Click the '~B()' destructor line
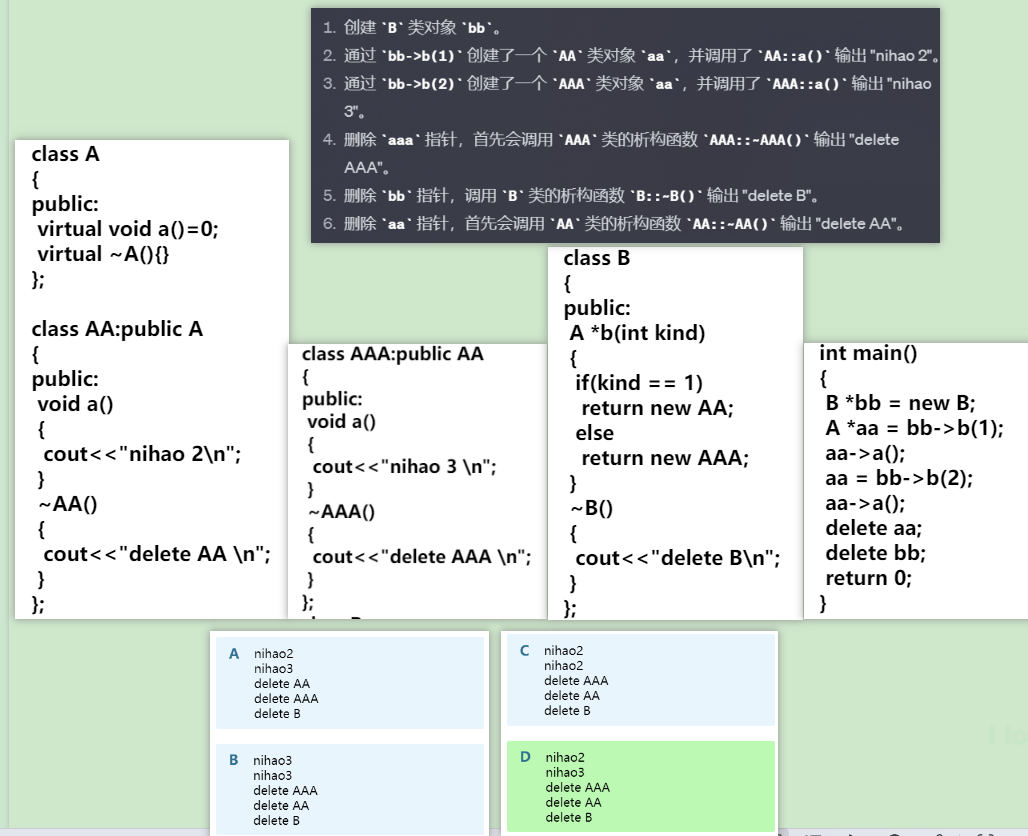 click(591, 508)
